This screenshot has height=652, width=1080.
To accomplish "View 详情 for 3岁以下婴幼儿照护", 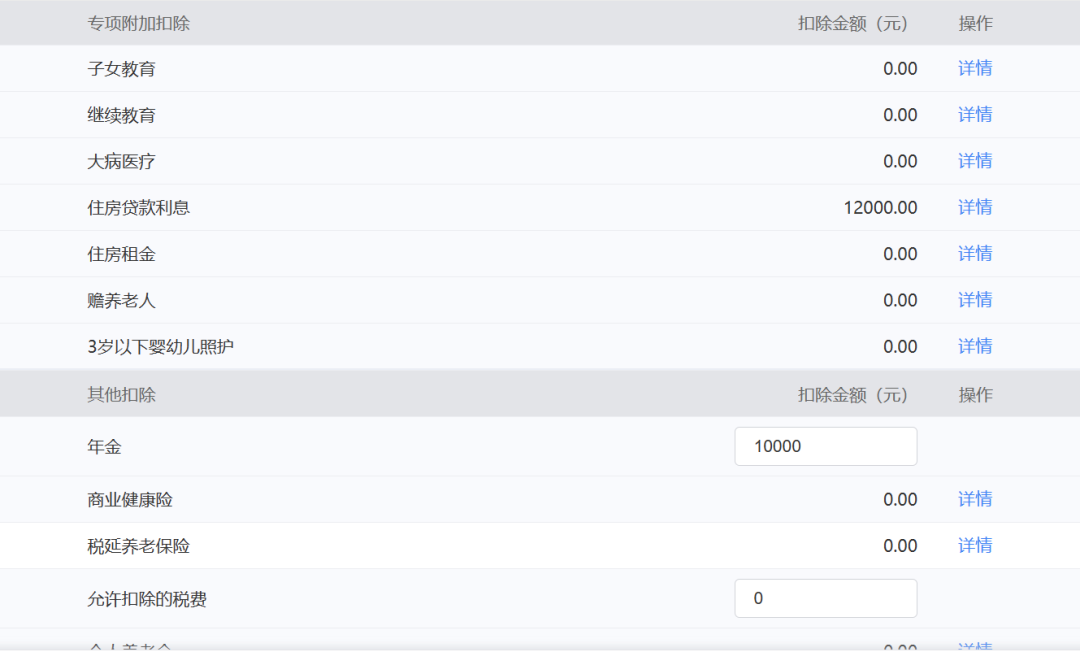I will pos(975,346).
